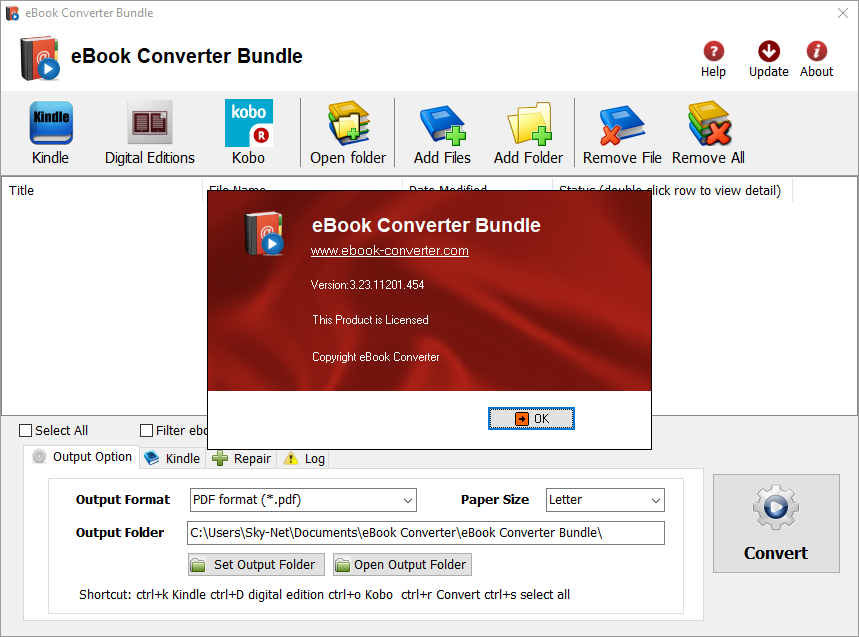This screenshot has height=637, width=859.
Task: Click Add Files book icon
Action: coord(443,127)
